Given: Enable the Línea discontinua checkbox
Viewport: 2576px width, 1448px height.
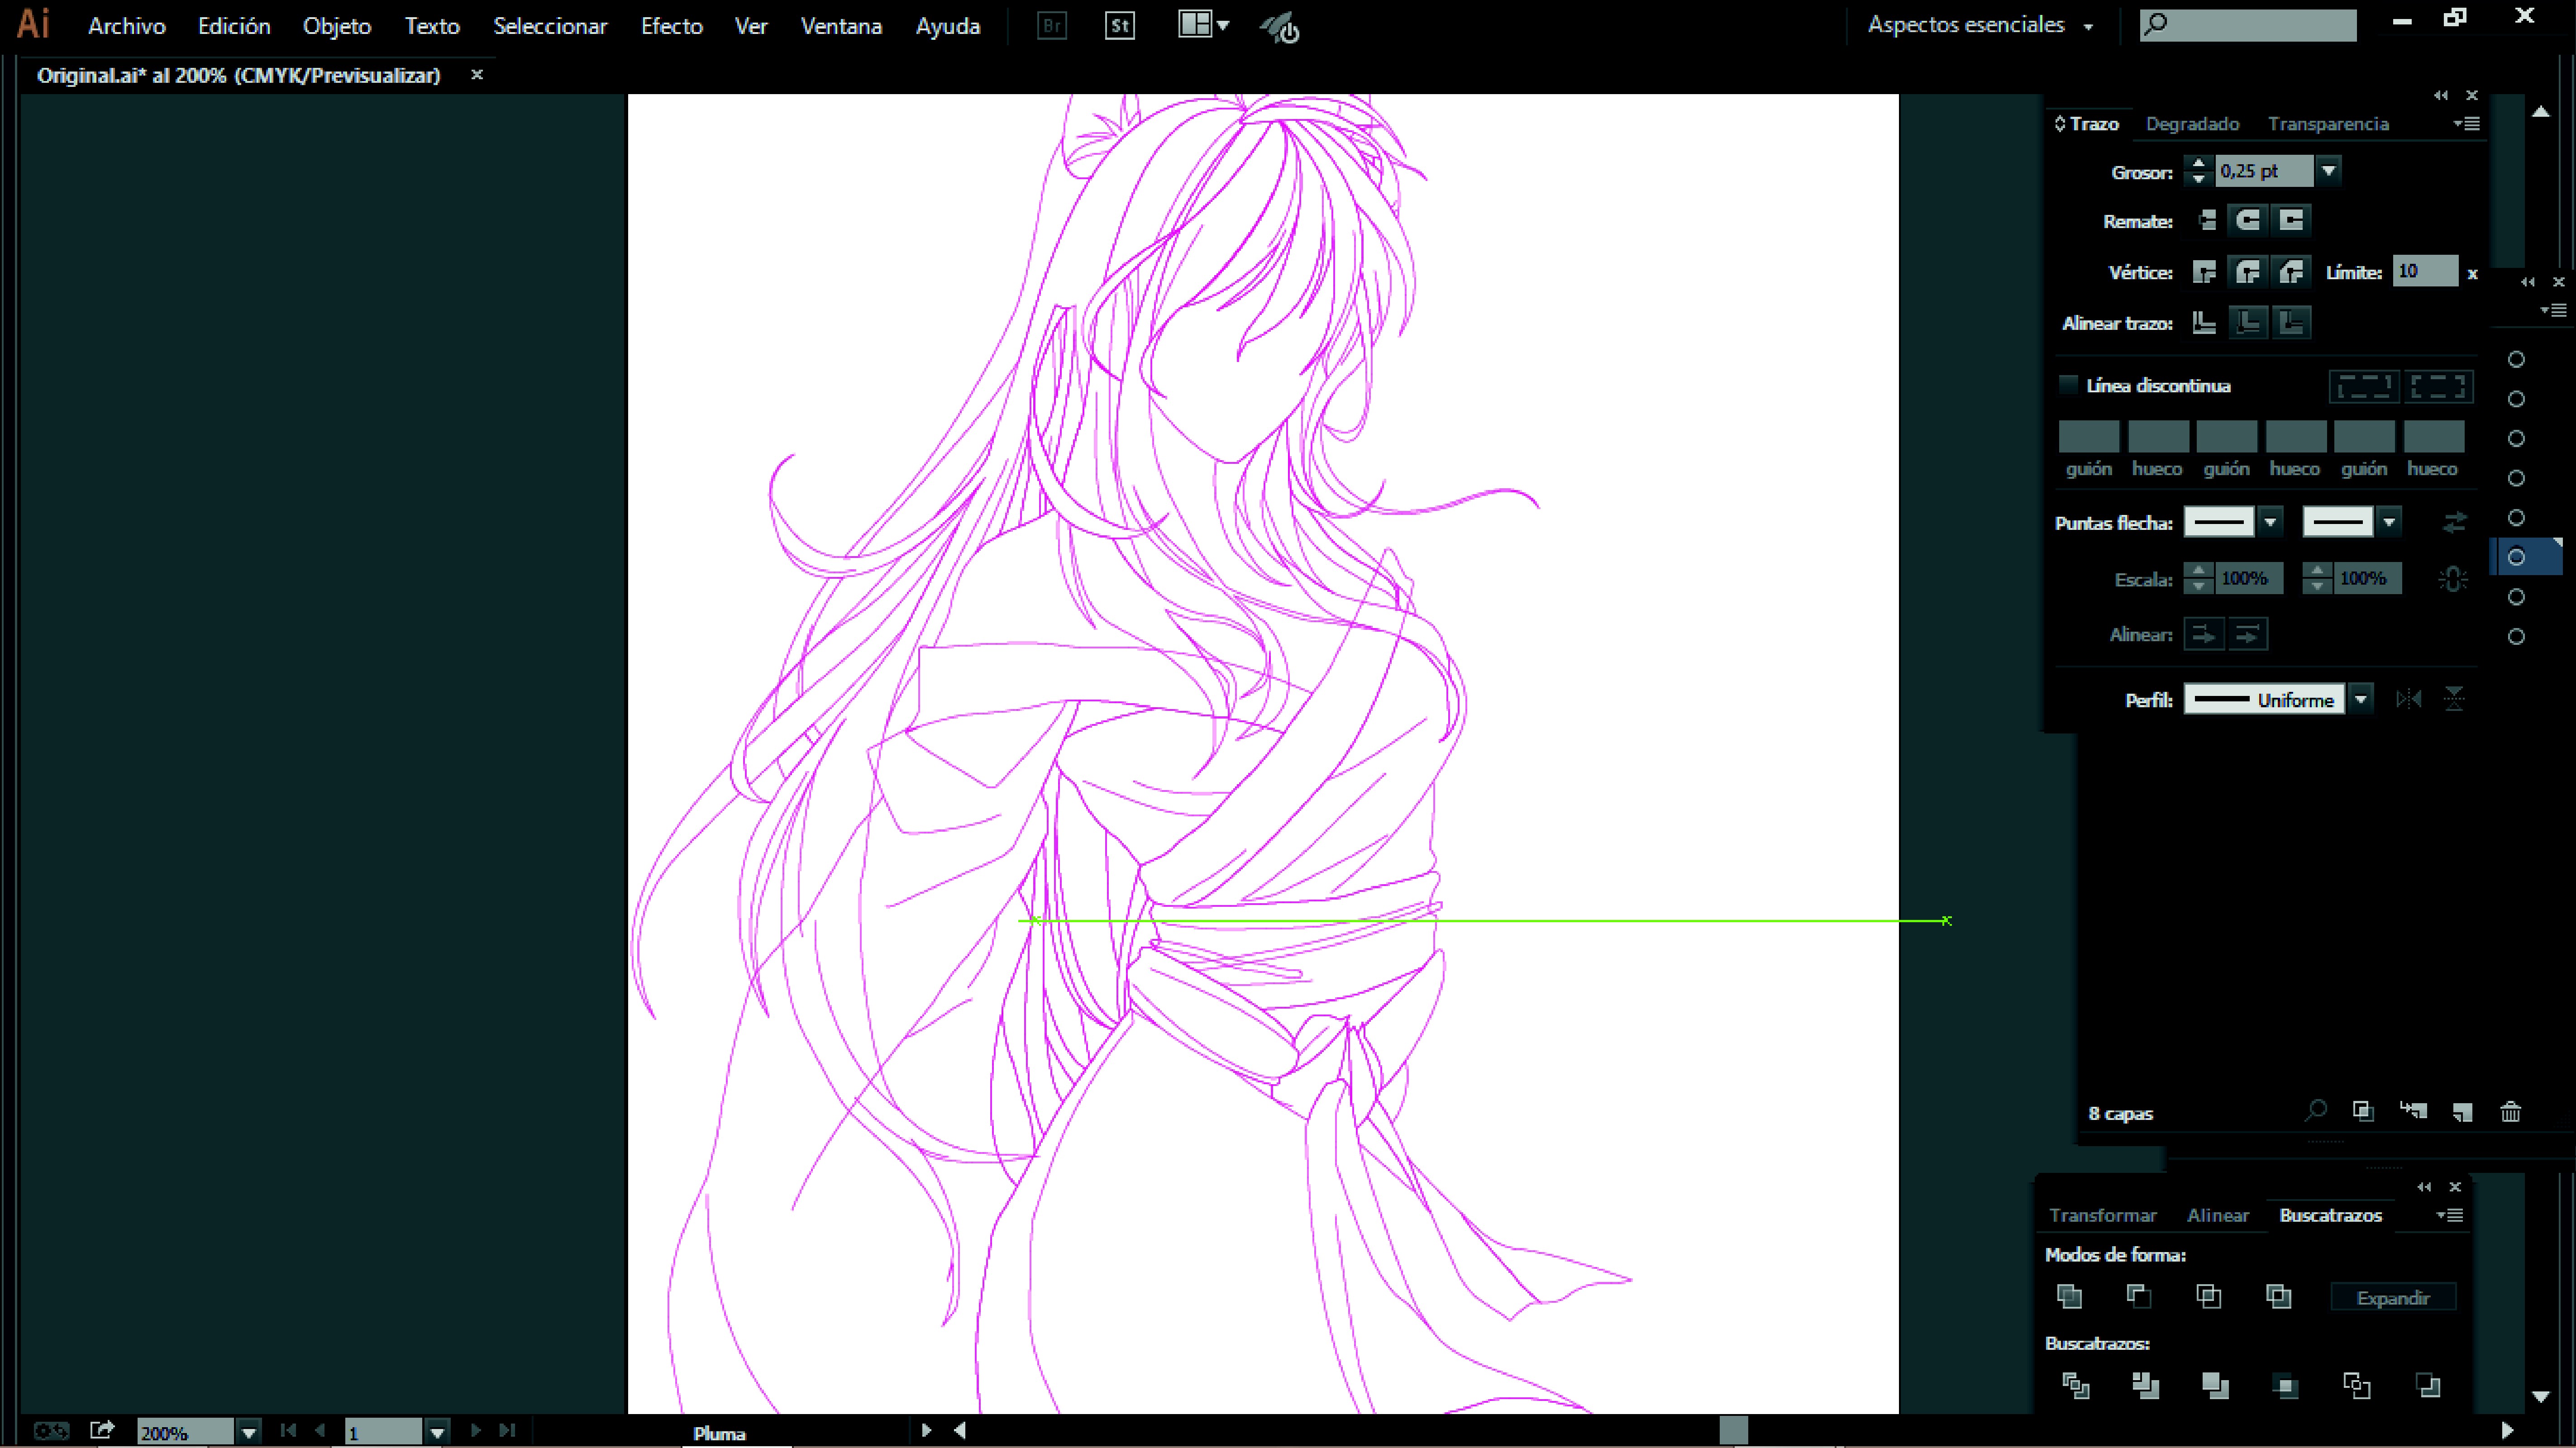Looking at the screenshot, I should [2068, 384].
